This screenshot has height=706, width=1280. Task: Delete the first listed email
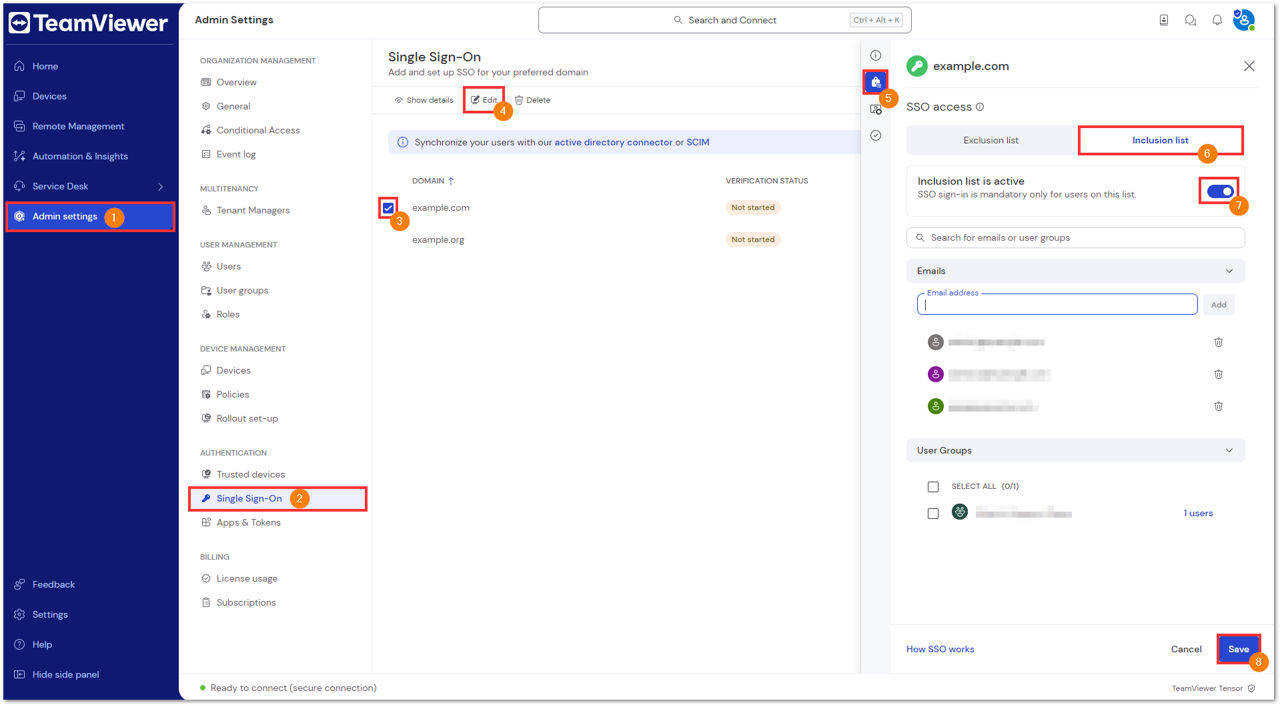tap(1218, 342)
